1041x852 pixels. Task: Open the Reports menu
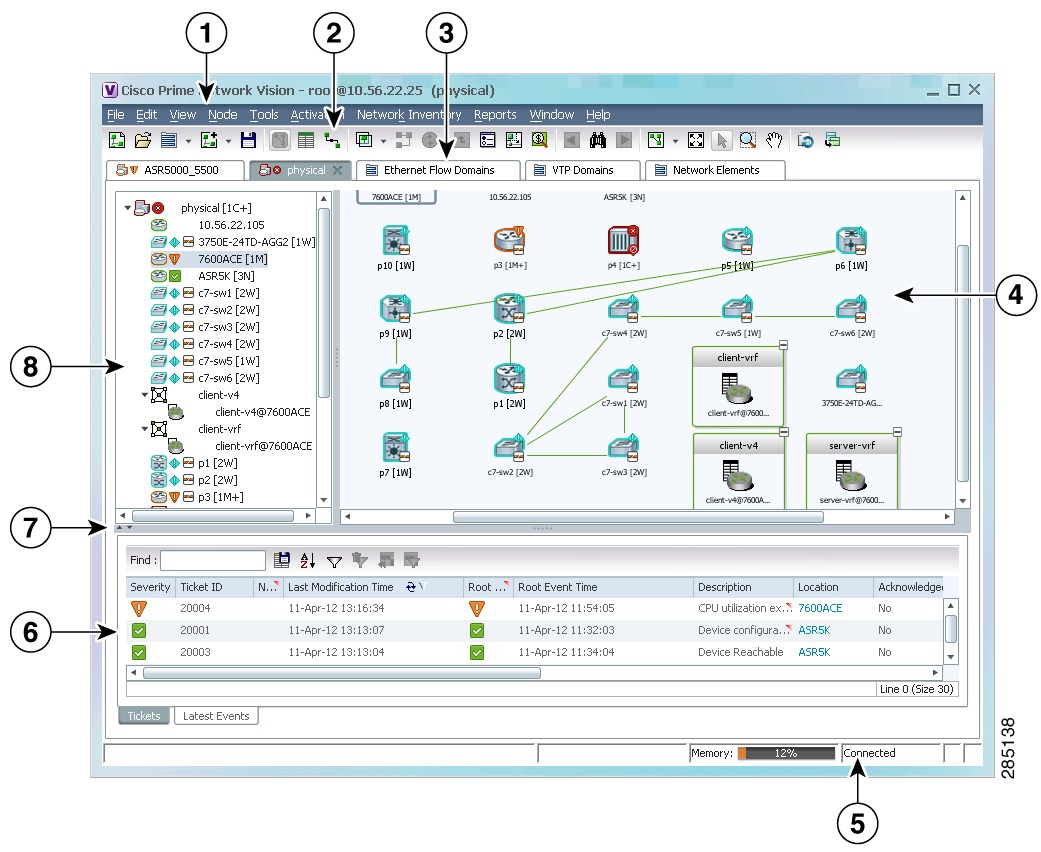(495, 115)
